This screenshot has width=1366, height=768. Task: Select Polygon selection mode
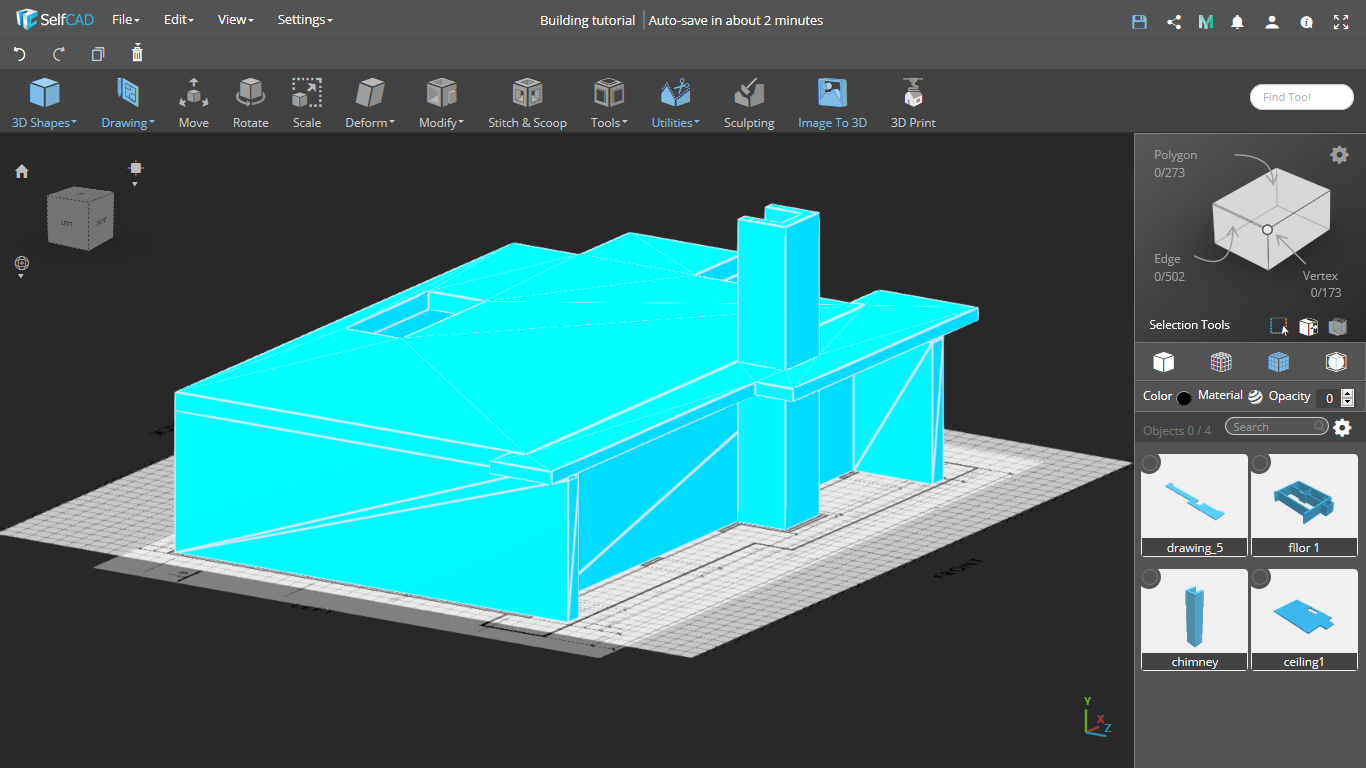[x=1175, y=163]
